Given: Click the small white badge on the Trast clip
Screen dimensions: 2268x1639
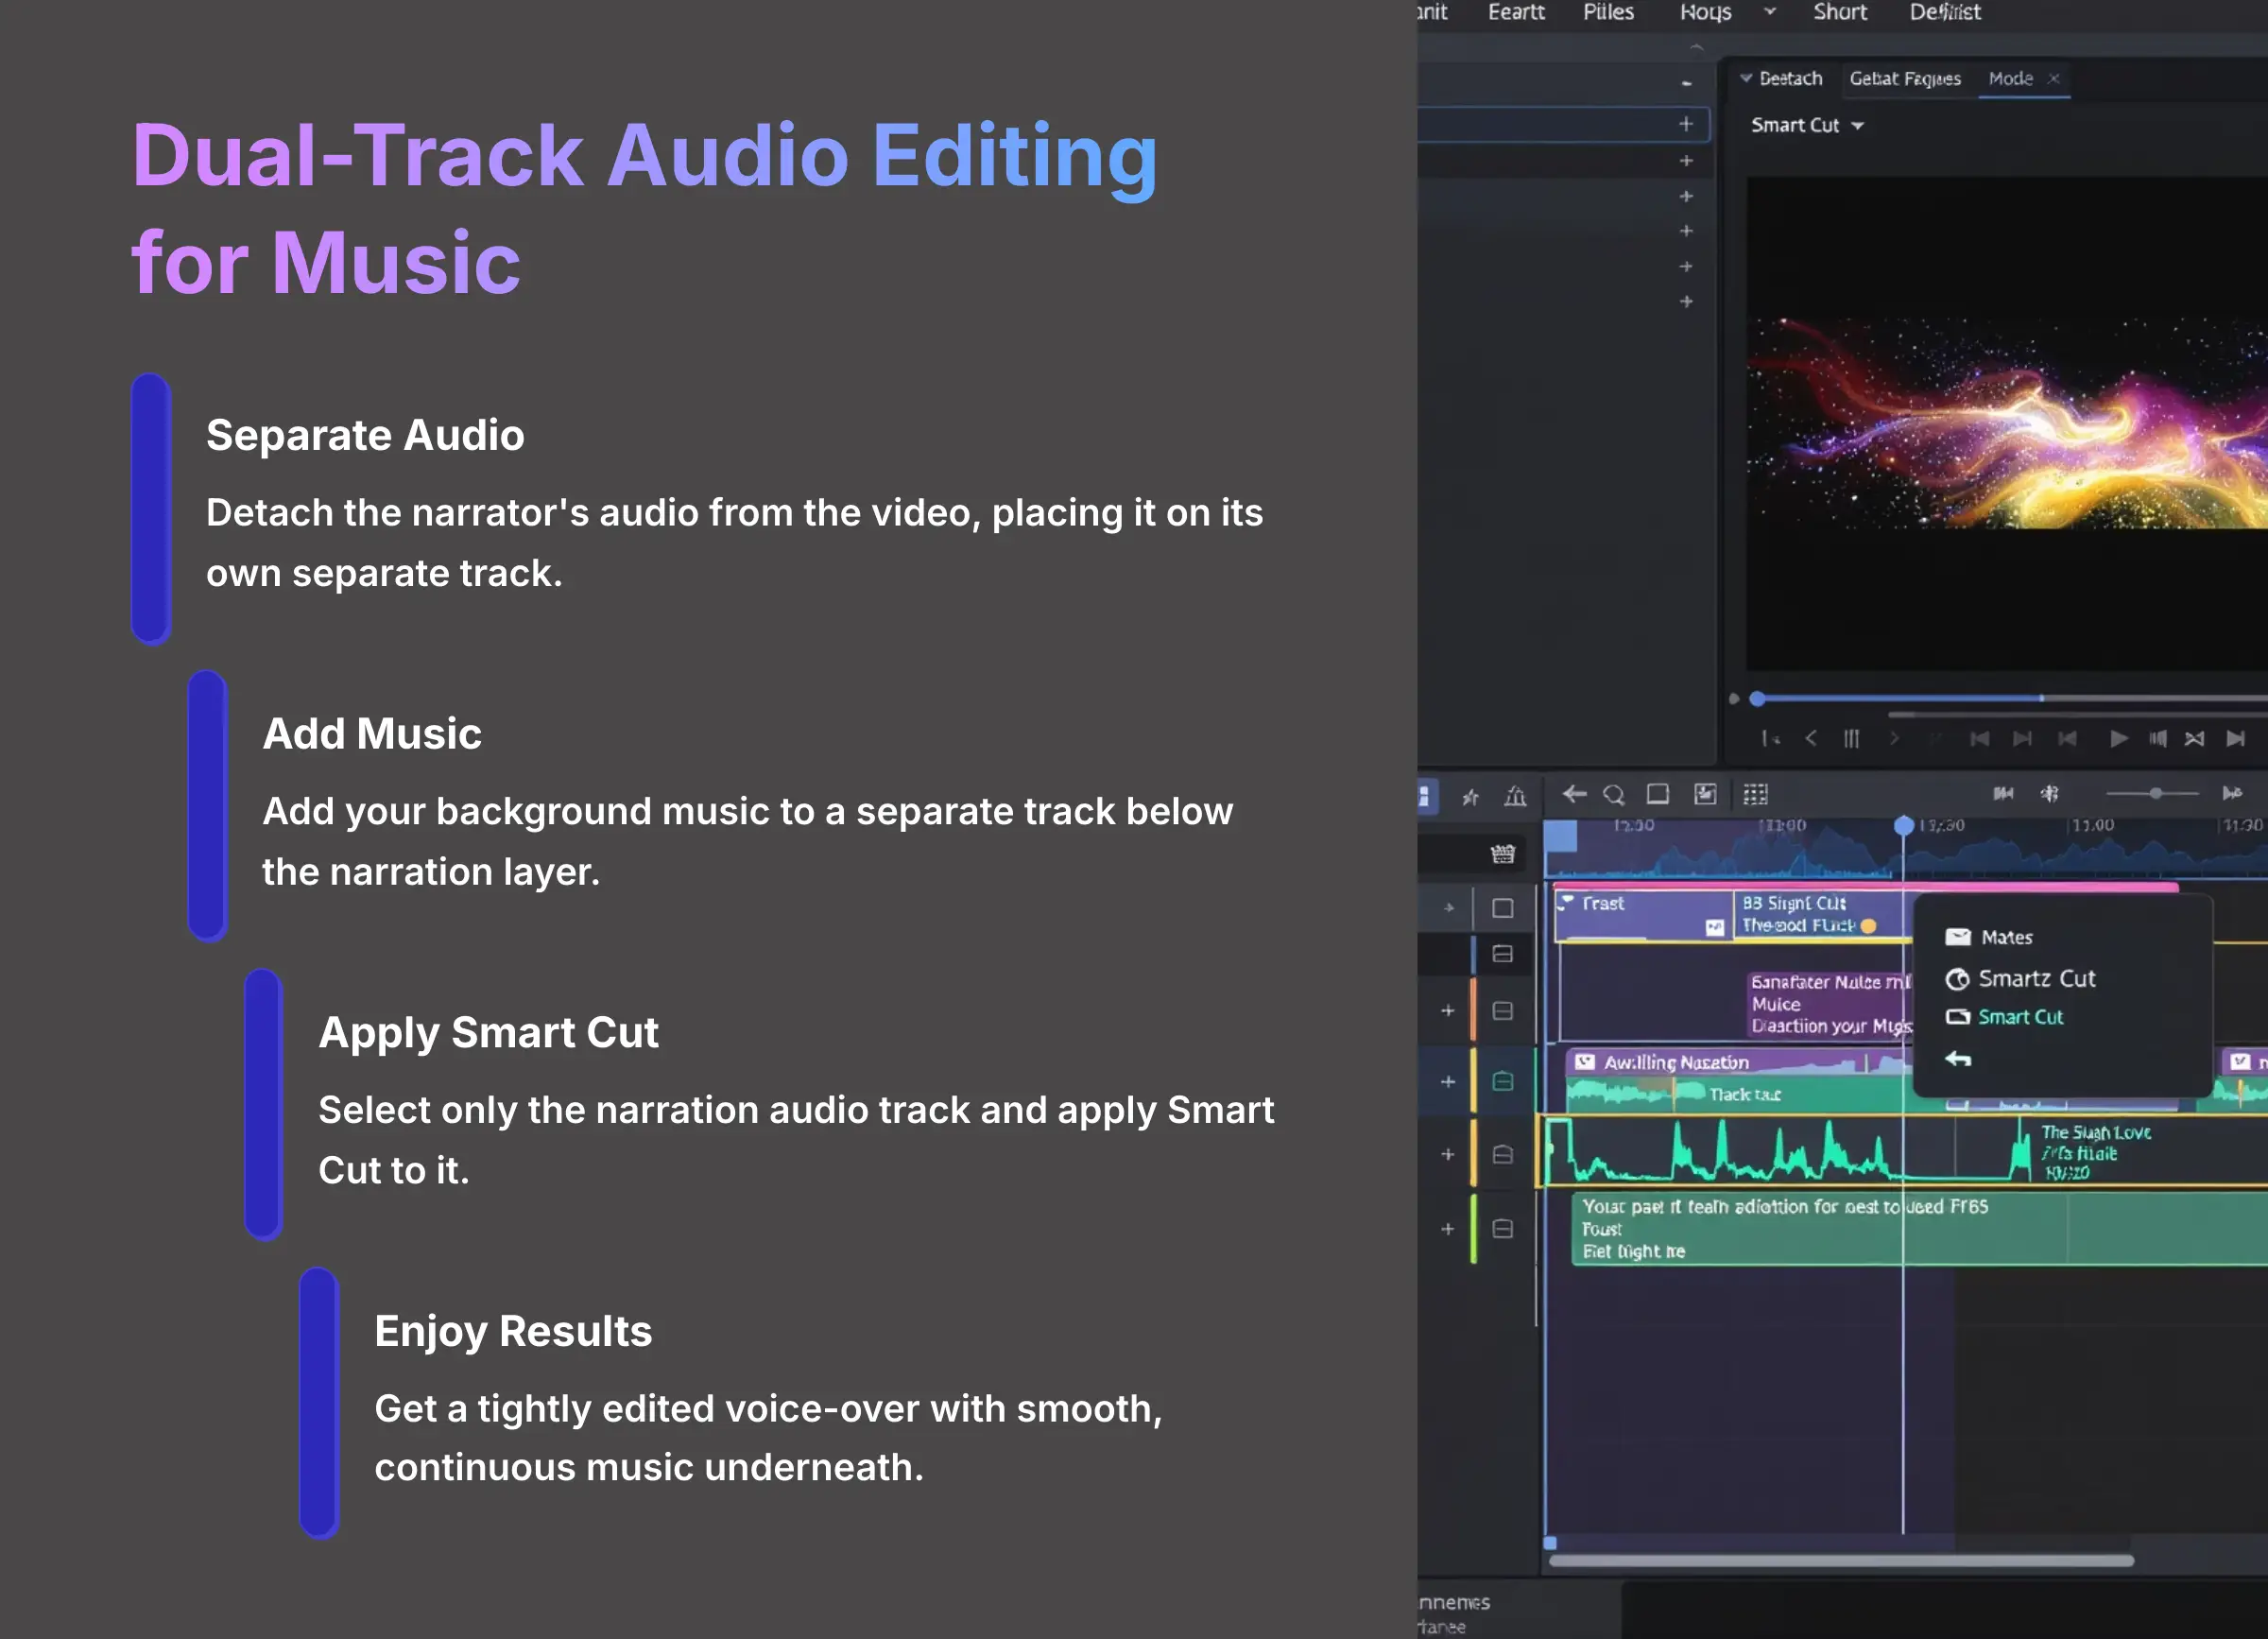Looking at the screenshot, I should point(1715,927).
